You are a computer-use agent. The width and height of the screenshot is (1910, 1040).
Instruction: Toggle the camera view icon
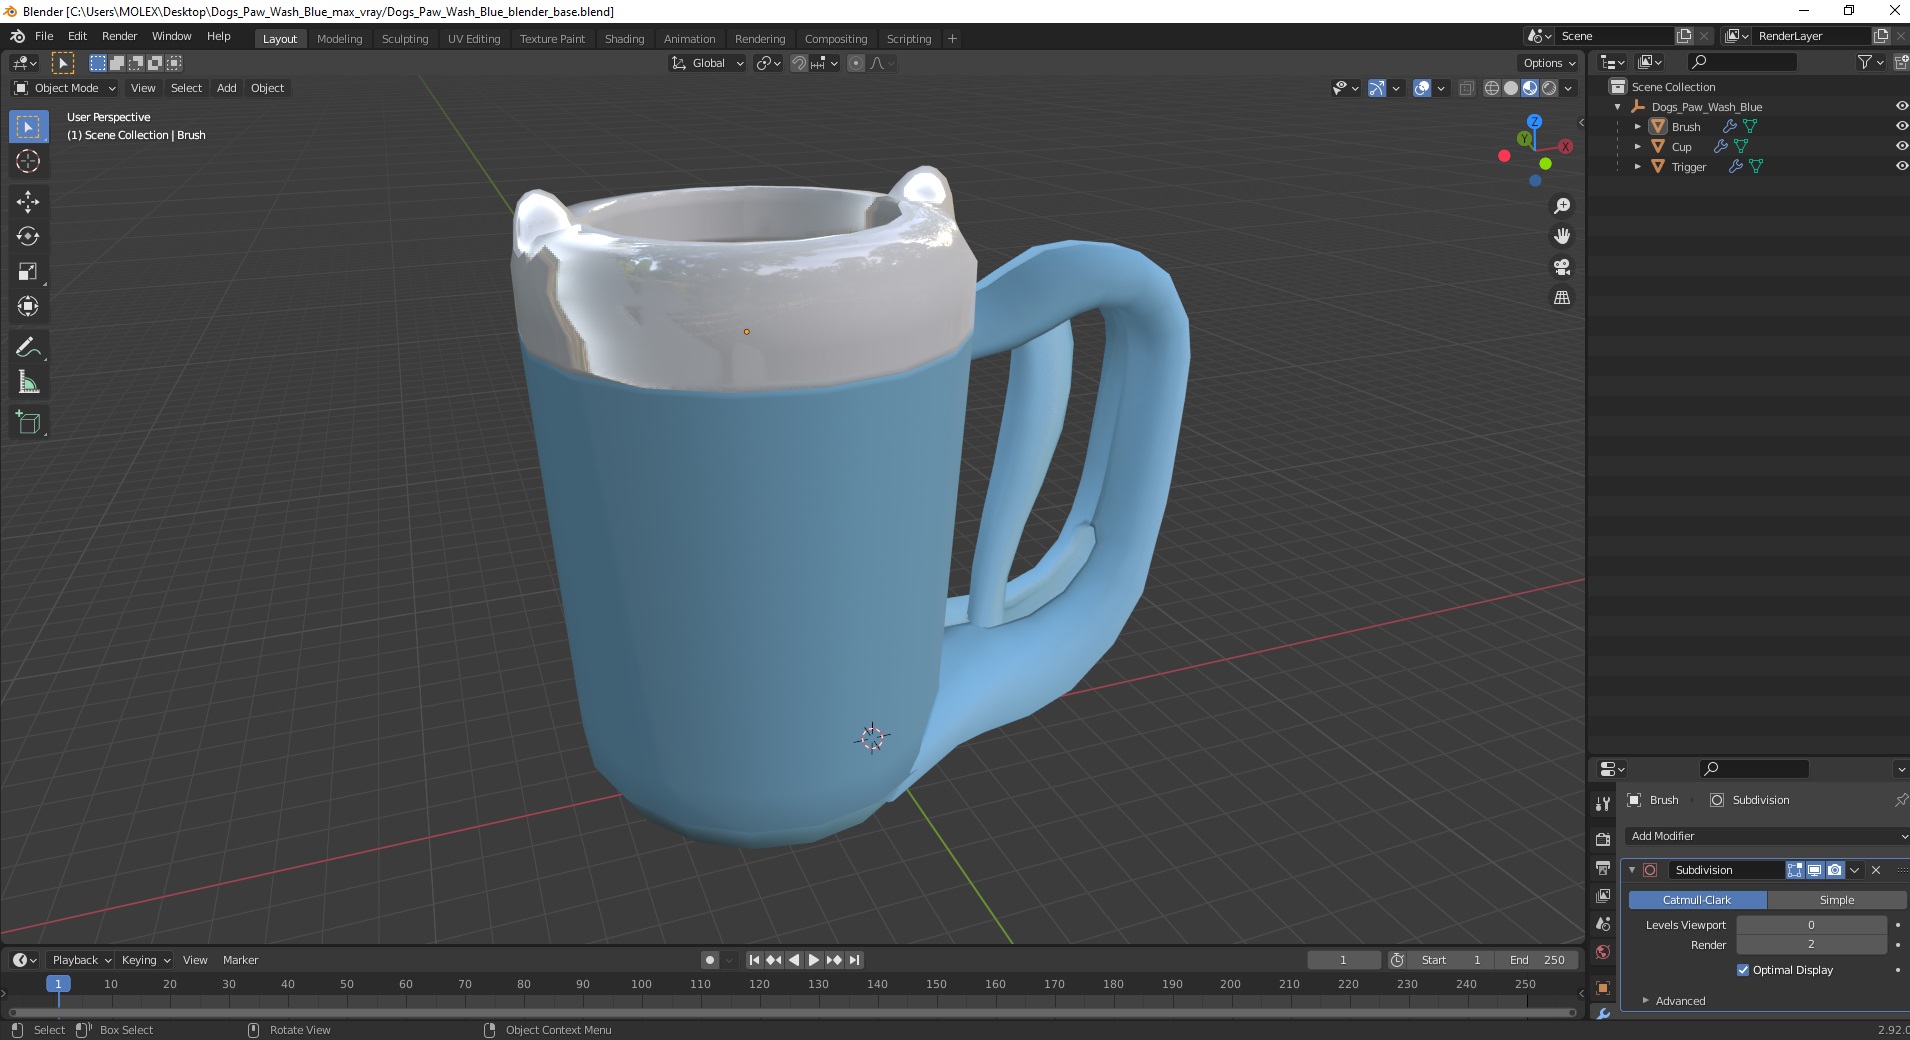[x=1561, y=267]
